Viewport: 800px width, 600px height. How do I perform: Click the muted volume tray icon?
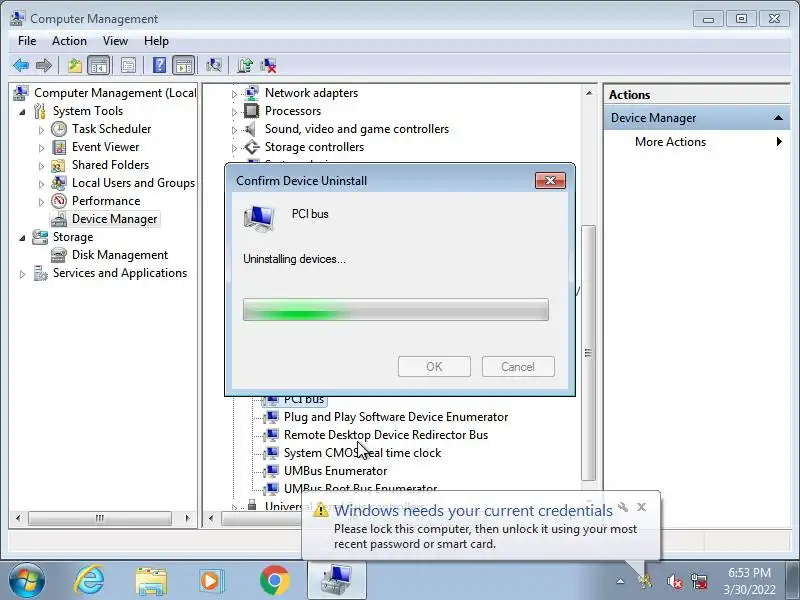coord(674,581)
